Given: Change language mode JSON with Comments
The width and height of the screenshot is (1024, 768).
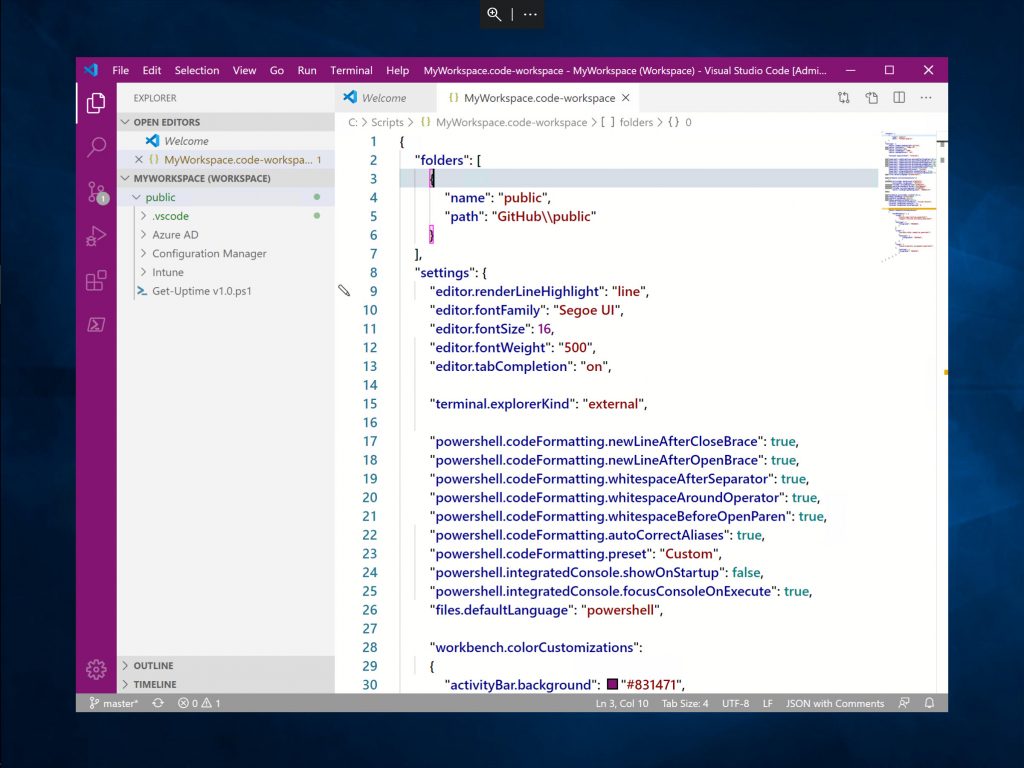Looking at the screenshot, I should click(835, 703).
